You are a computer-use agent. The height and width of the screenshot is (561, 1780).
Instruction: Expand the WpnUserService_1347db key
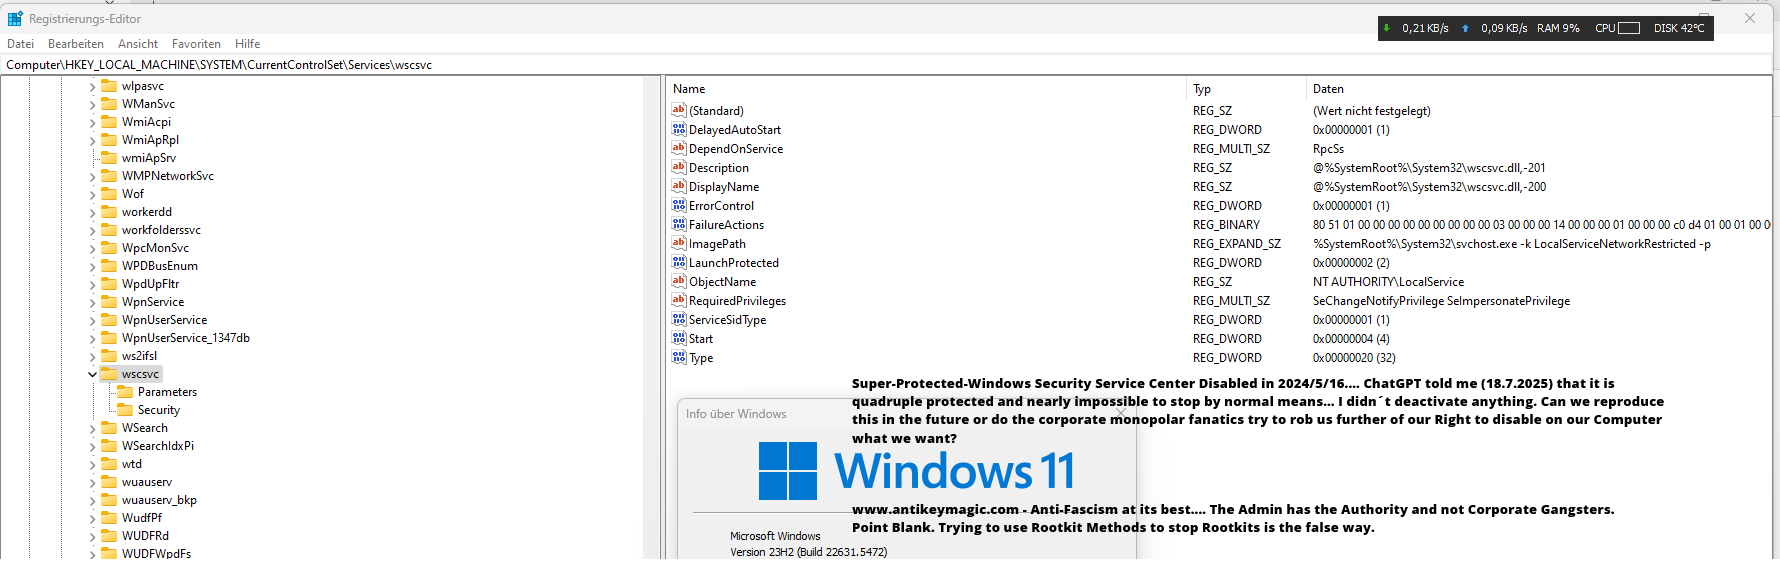(x=92, y=338)
